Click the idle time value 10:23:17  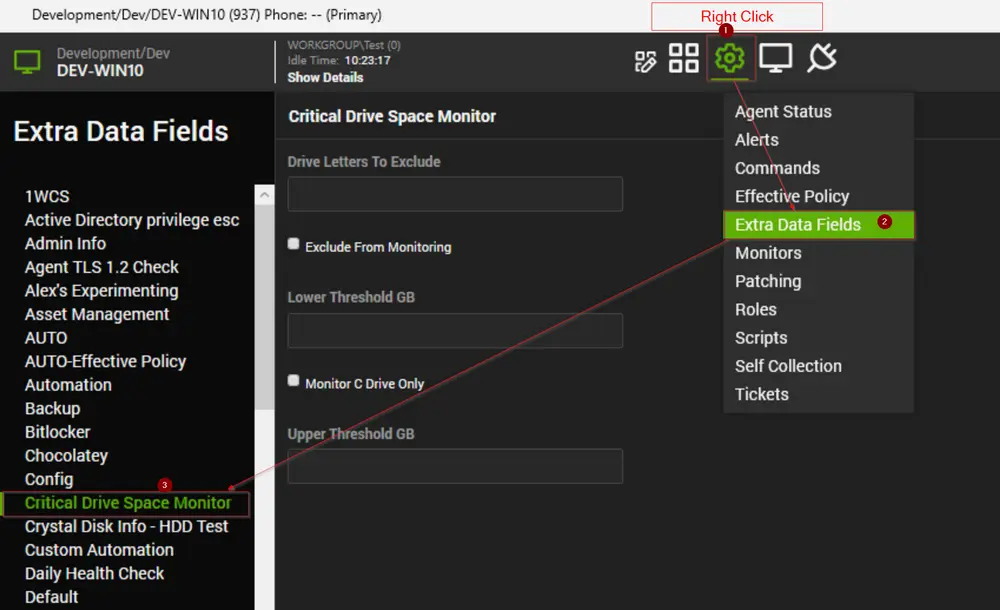tap(367, 61)
